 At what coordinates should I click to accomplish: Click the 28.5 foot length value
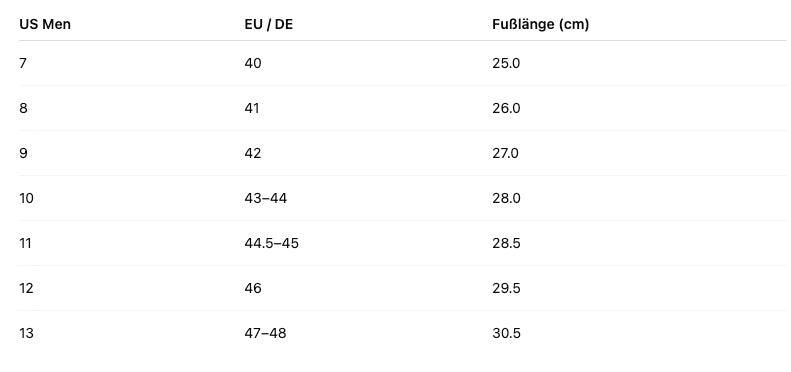(506, 243)
